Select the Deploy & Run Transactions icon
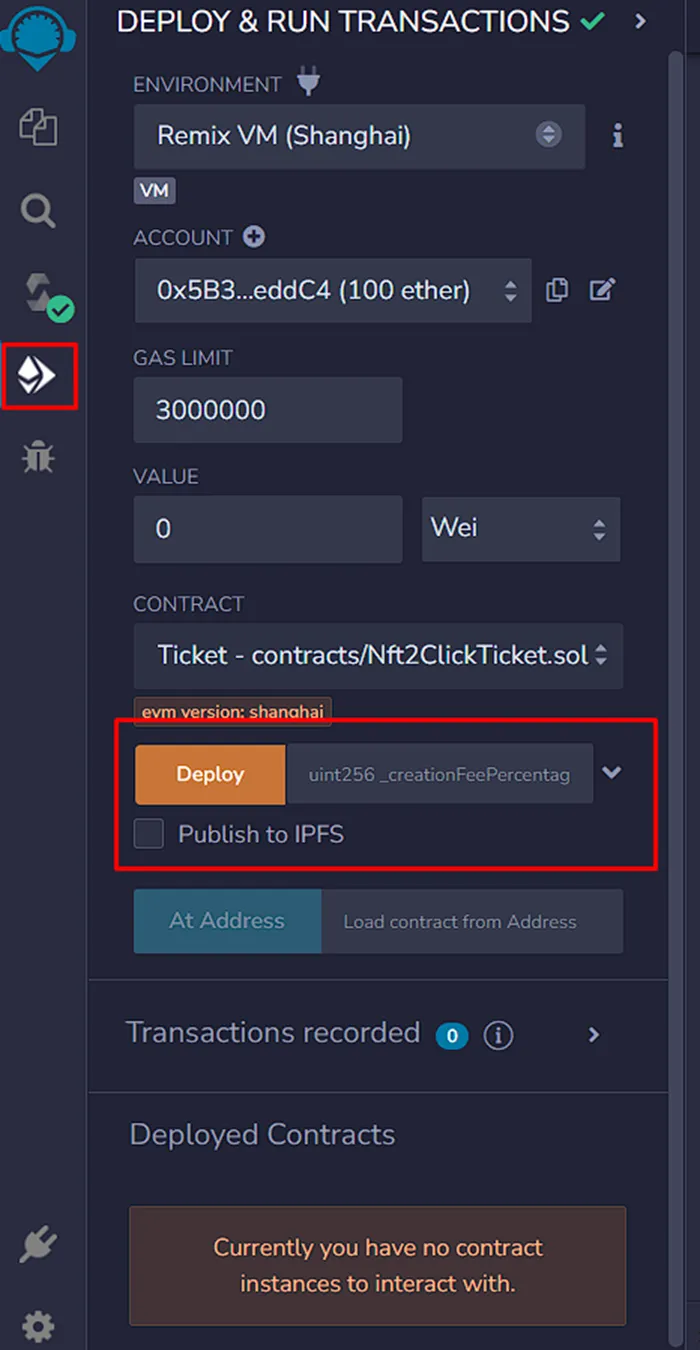 tap(39, 376)
